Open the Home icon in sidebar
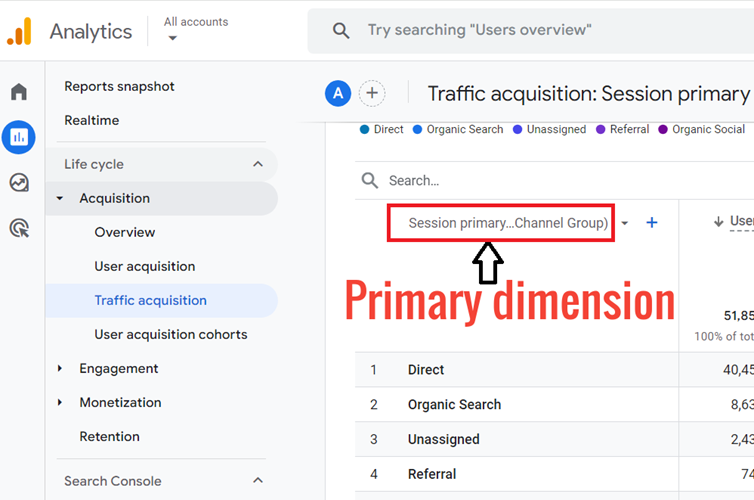The height and width of the screenshot is (500, 754). (19, 91)
